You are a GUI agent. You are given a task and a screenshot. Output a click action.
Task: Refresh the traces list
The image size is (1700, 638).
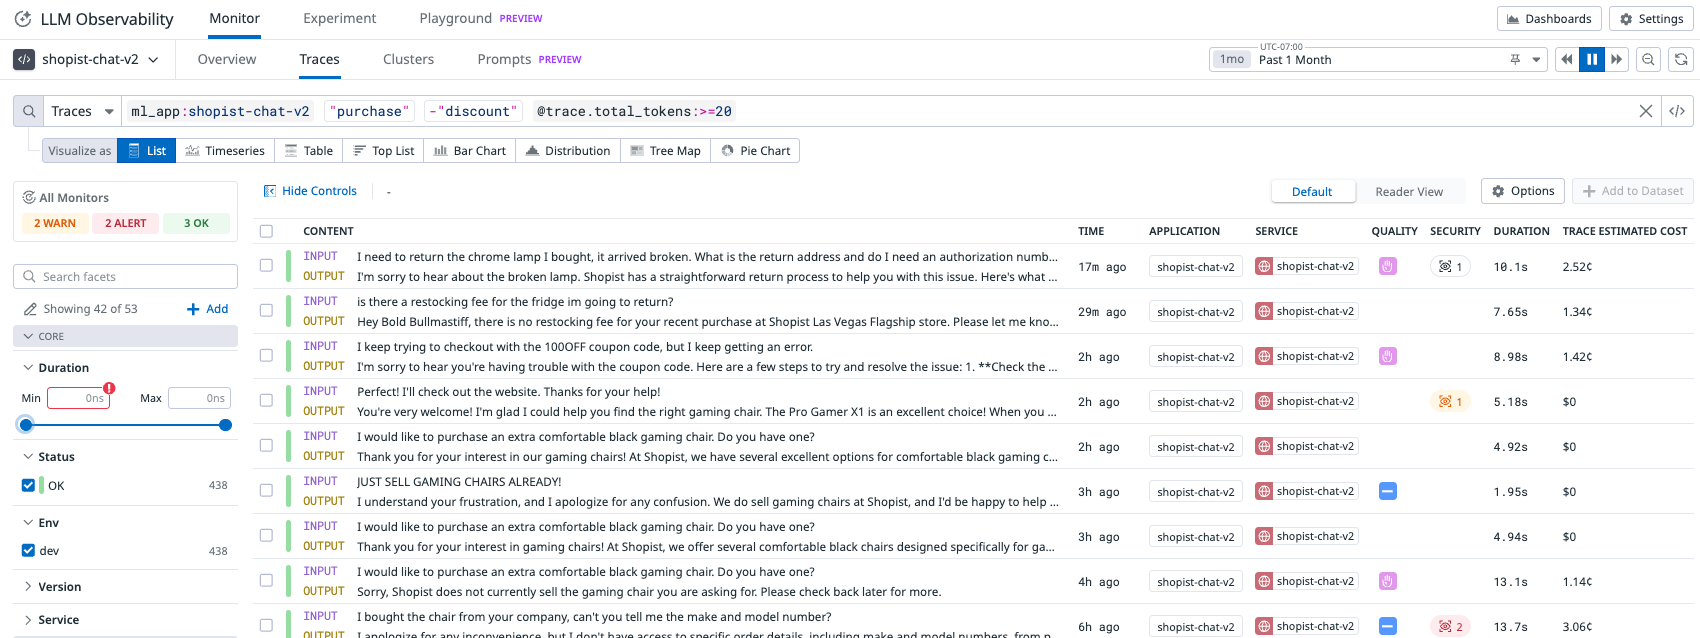click(x=1681, y=60)
